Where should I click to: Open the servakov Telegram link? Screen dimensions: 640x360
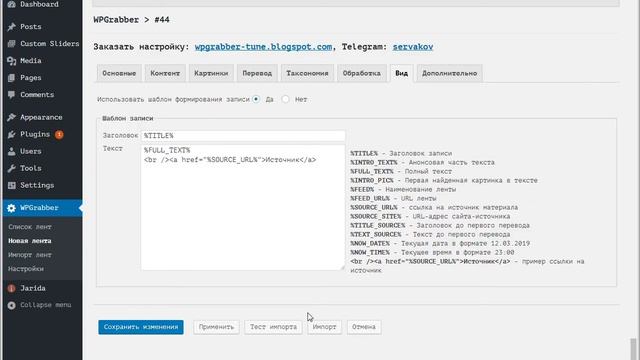413,47
